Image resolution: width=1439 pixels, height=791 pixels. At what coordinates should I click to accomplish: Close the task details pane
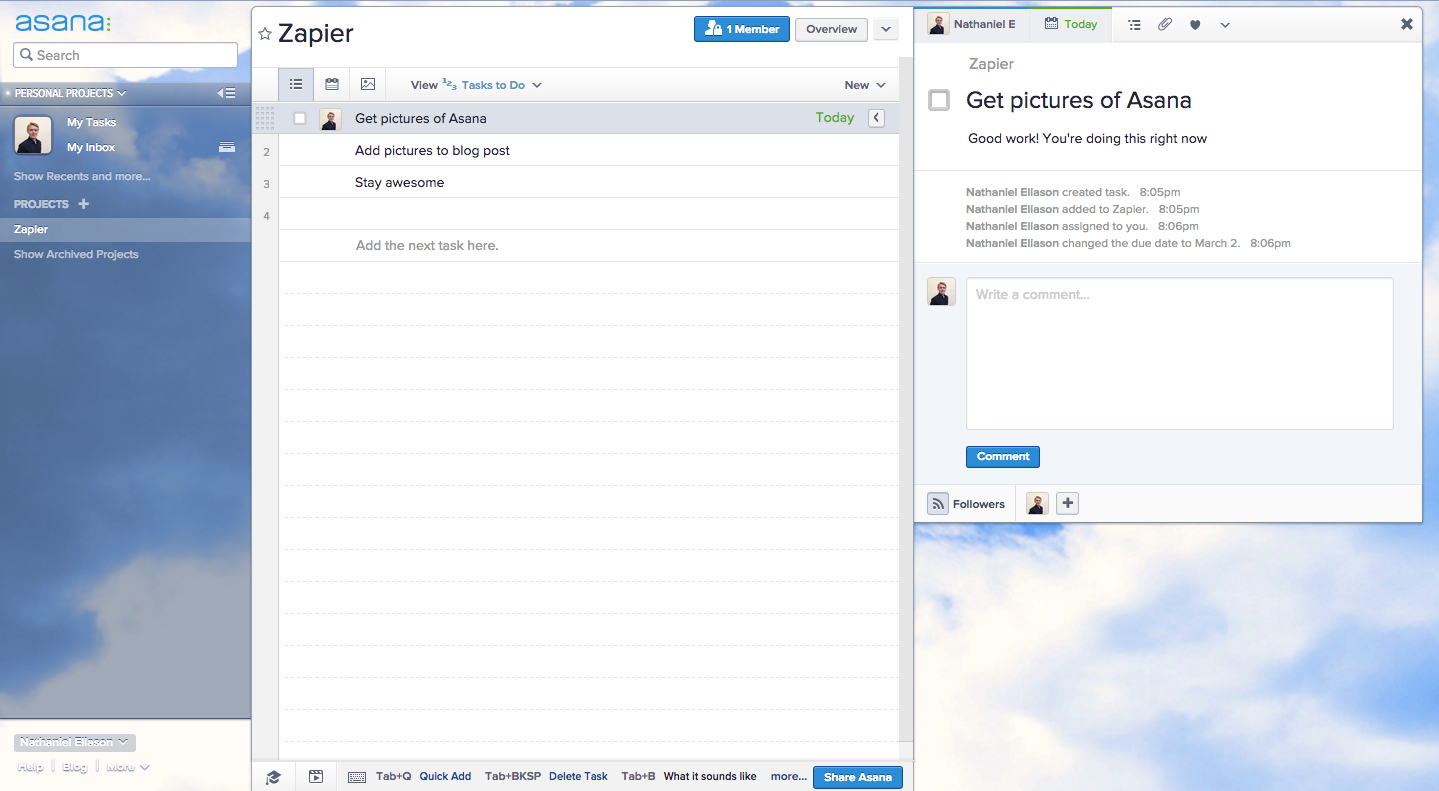pyautogui.click(x=1407, y=24)
